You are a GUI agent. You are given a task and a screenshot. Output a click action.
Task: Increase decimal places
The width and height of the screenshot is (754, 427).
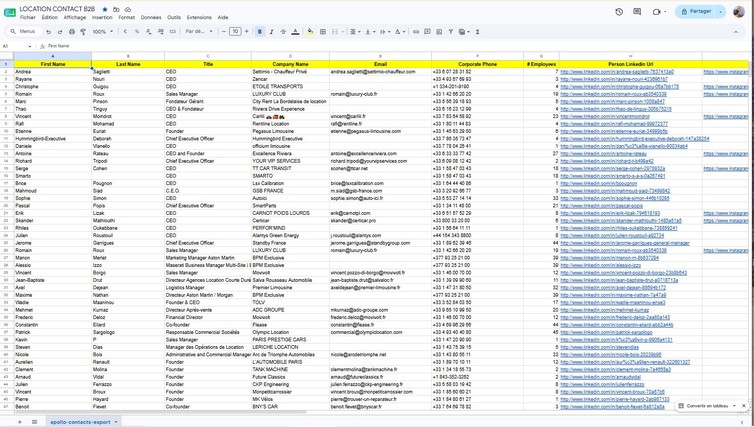point(161,32)
